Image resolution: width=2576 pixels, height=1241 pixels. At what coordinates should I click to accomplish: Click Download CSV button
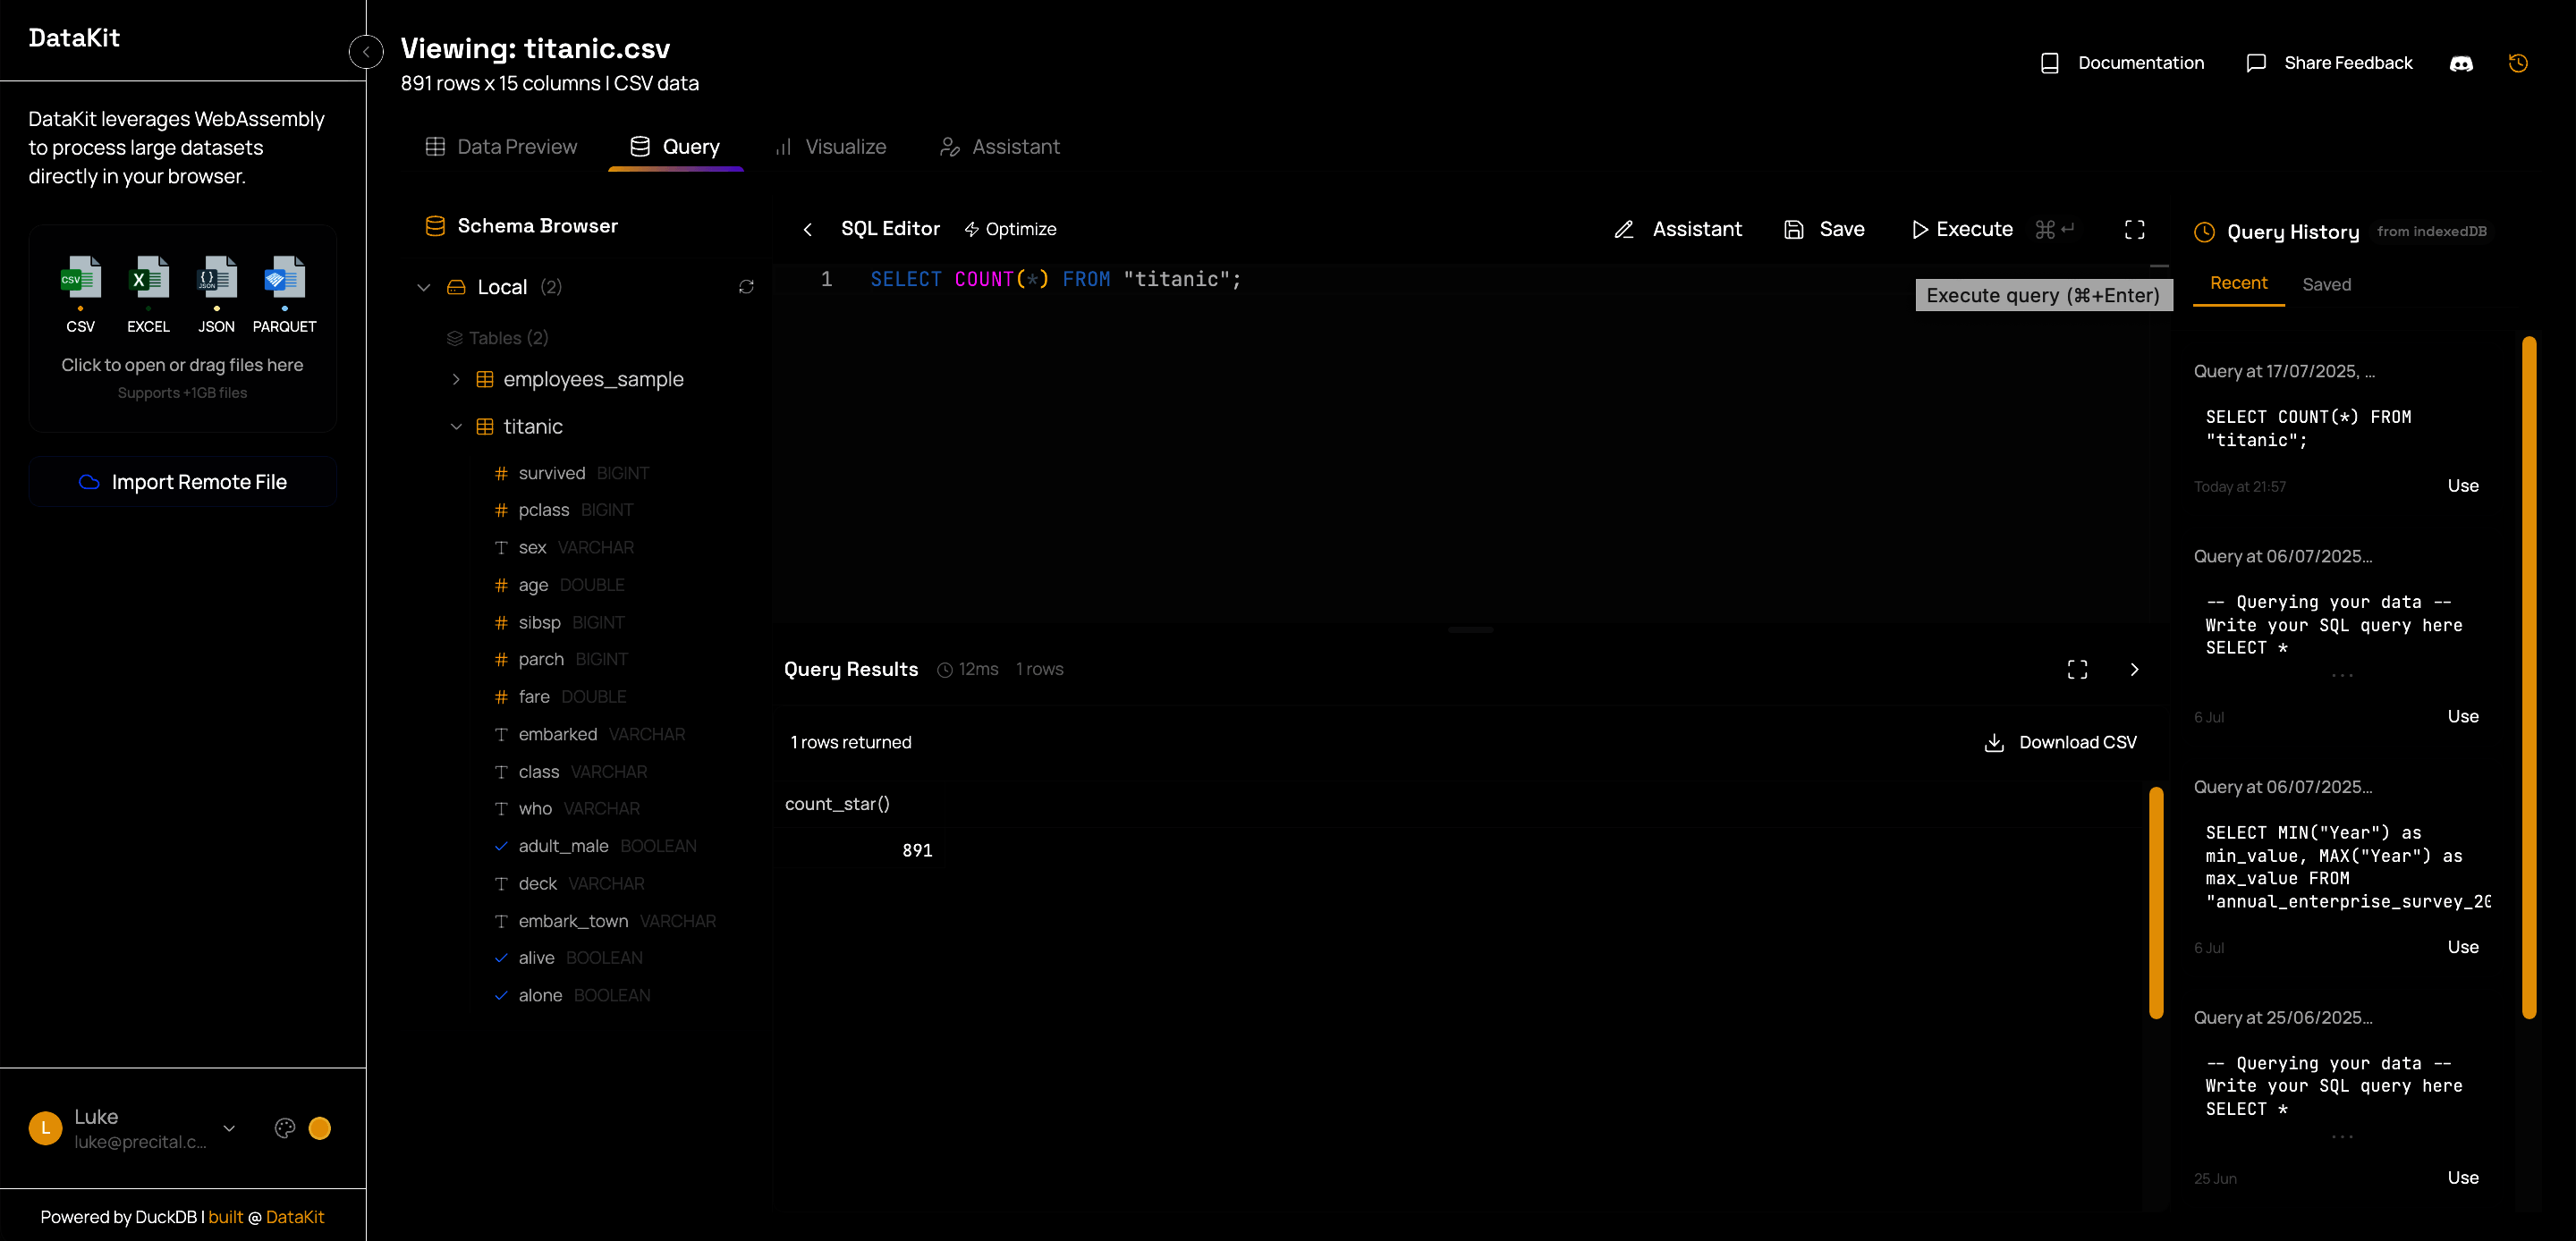pos(2060,742)
